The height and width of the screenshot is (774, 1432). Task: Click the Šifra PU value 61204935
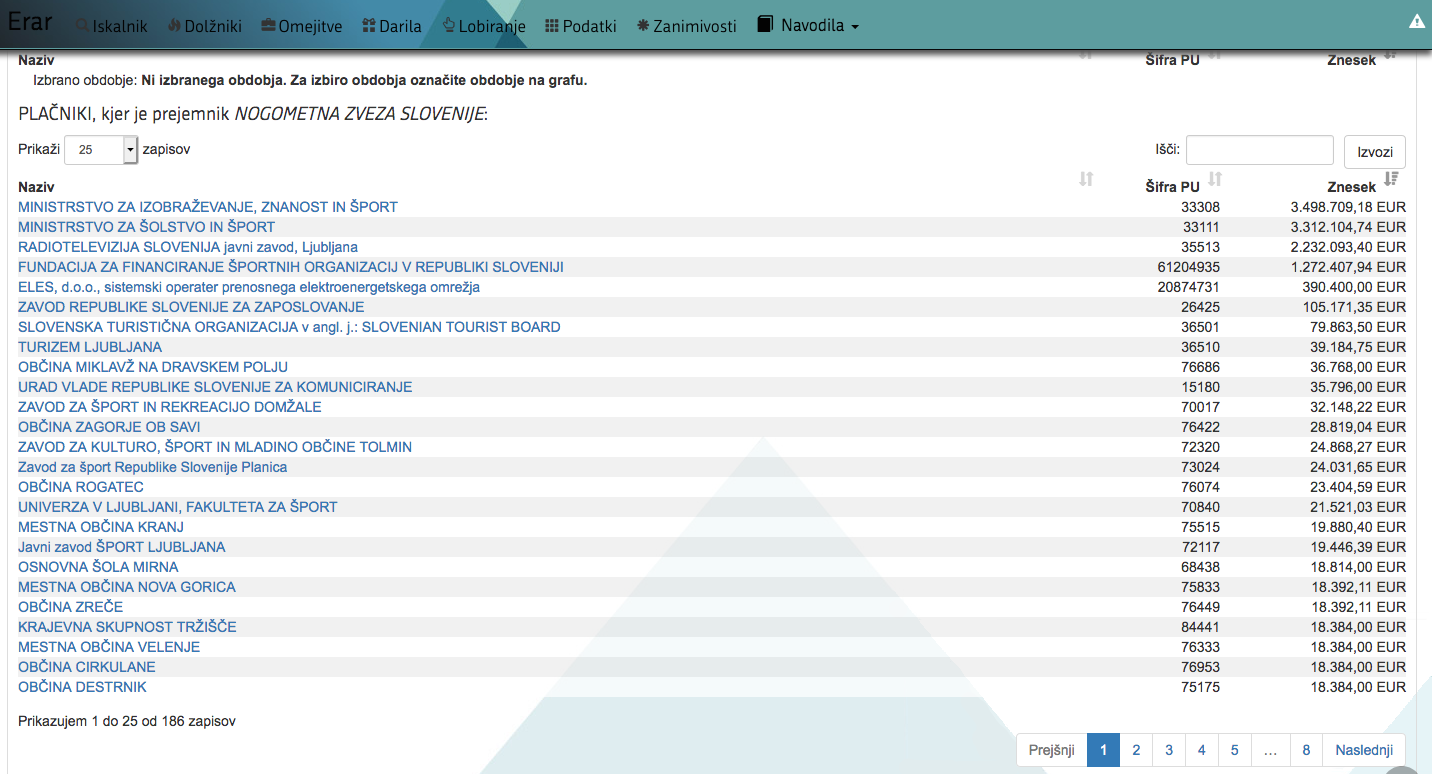tap(1189, 267)
